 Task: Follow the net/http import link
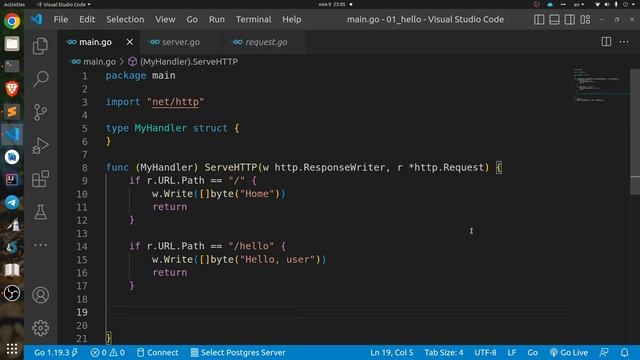176,102
